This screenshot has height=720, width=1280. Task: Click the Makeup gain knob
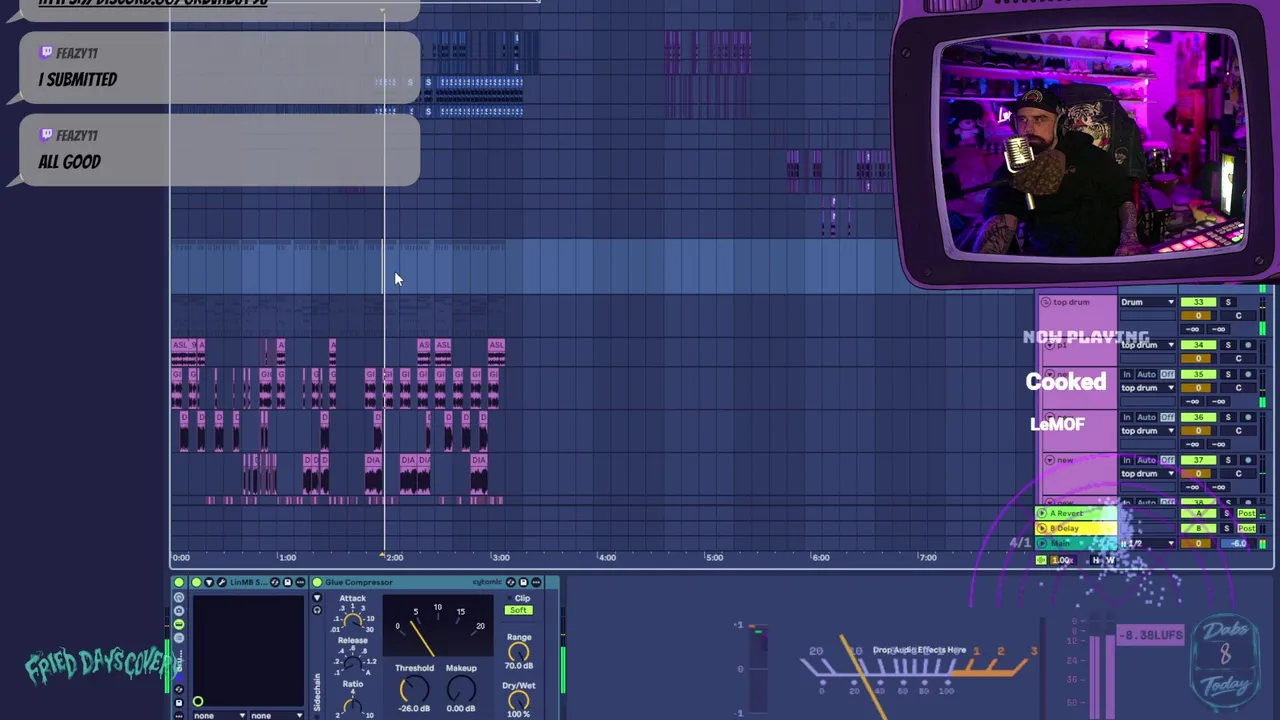pyautogui.click(x=461, y=688)
